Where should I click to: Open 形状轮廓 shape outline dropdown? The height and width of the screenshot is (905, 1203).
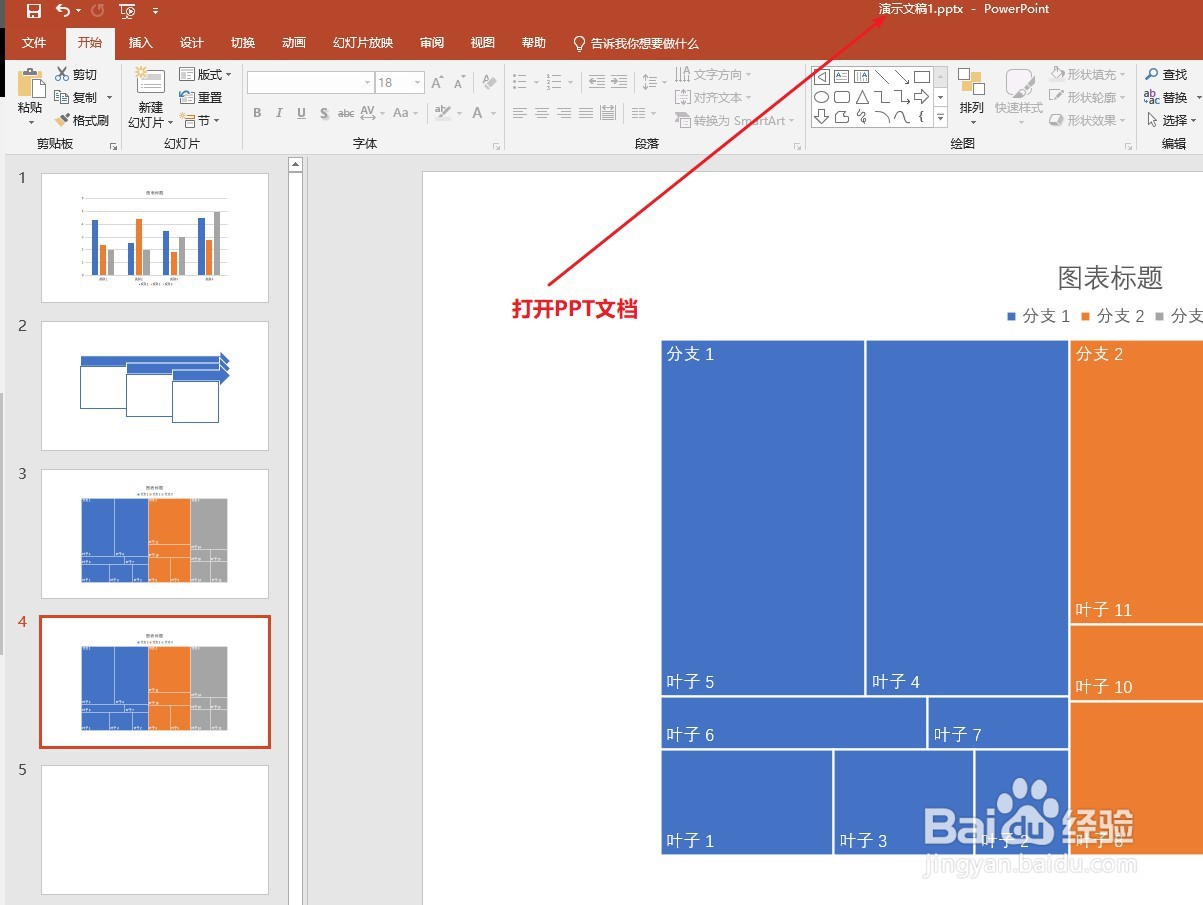click(x=1087, y=97)
